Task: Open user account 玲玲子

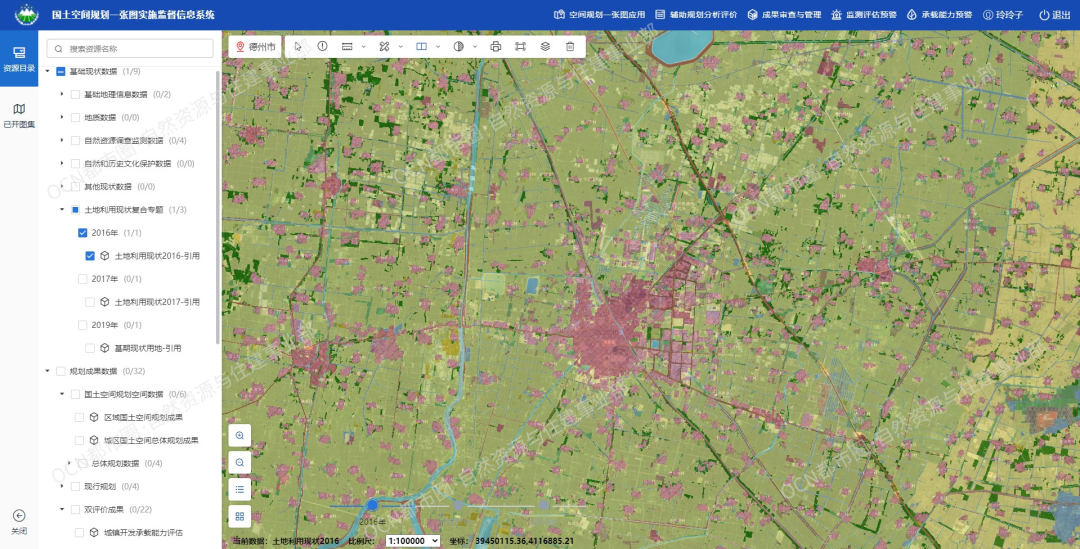Action: click(1003, 14)
